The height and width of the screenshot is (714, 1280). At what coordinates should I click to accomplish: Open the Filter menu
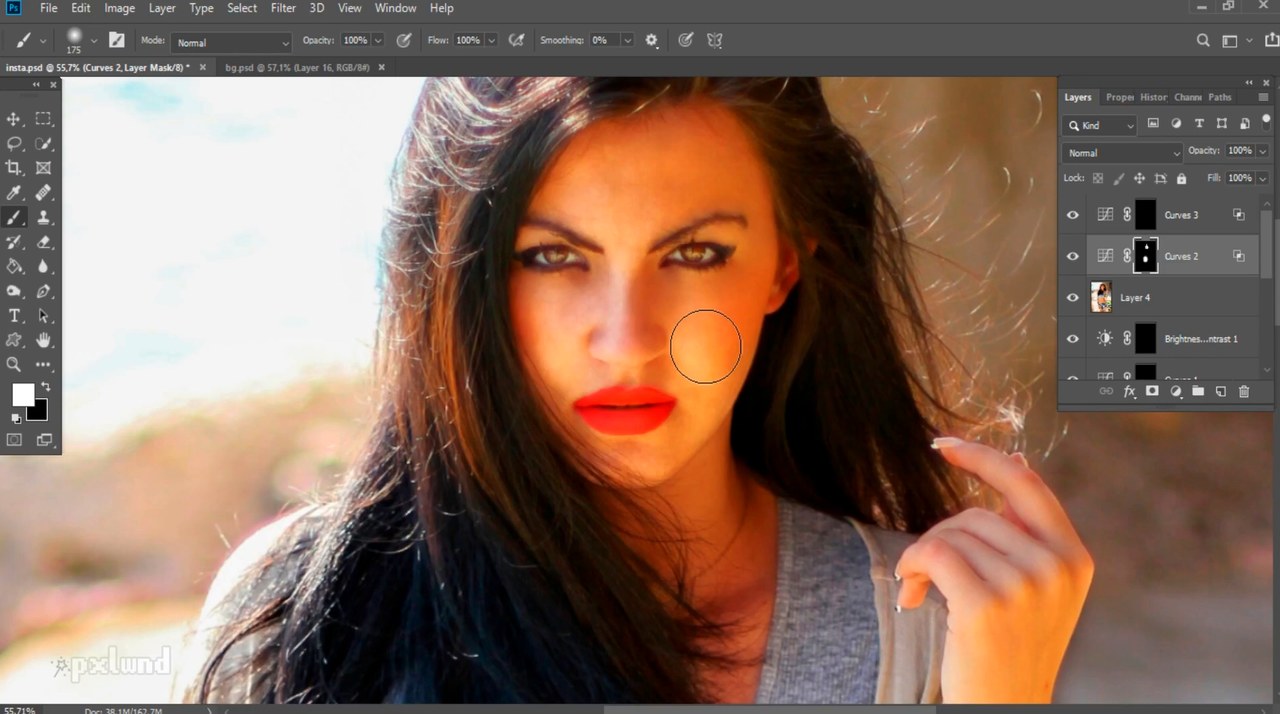tap(283, 8)
